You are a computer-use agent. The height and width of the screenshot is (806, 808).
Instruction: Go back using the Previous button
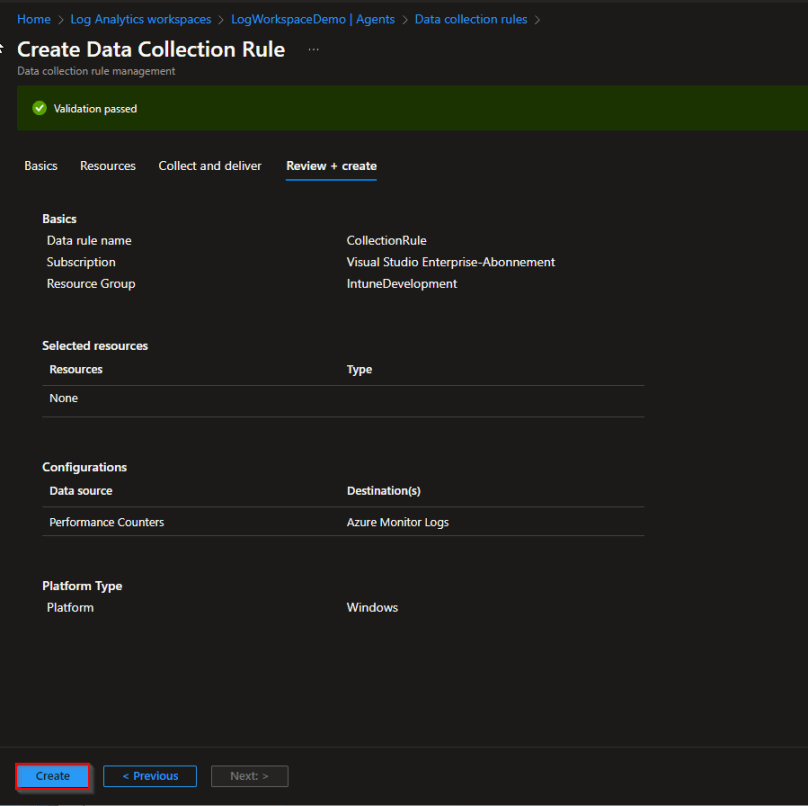coord(149,775)
